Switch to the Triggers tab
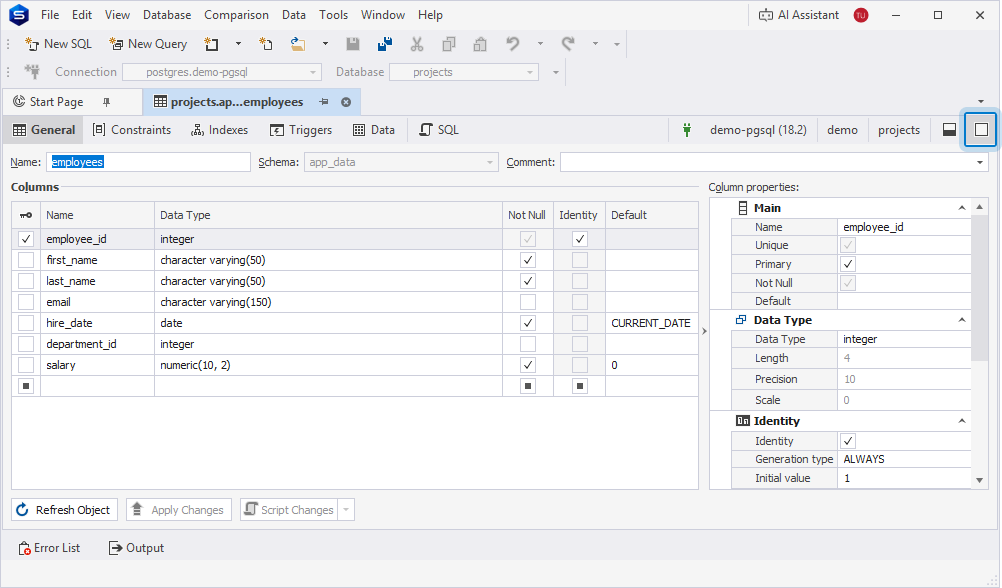 [x=300, y=130]
